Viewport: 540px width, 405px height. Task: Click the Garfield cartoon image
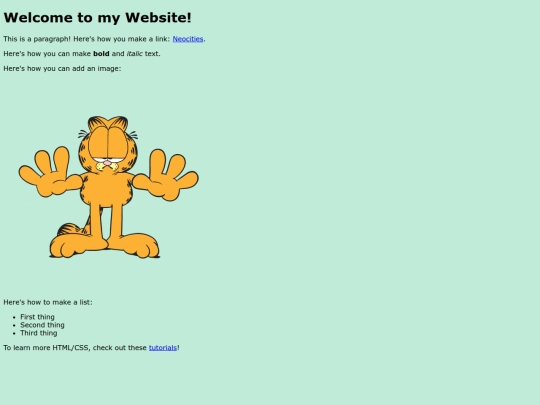click(x=108, y=187)
